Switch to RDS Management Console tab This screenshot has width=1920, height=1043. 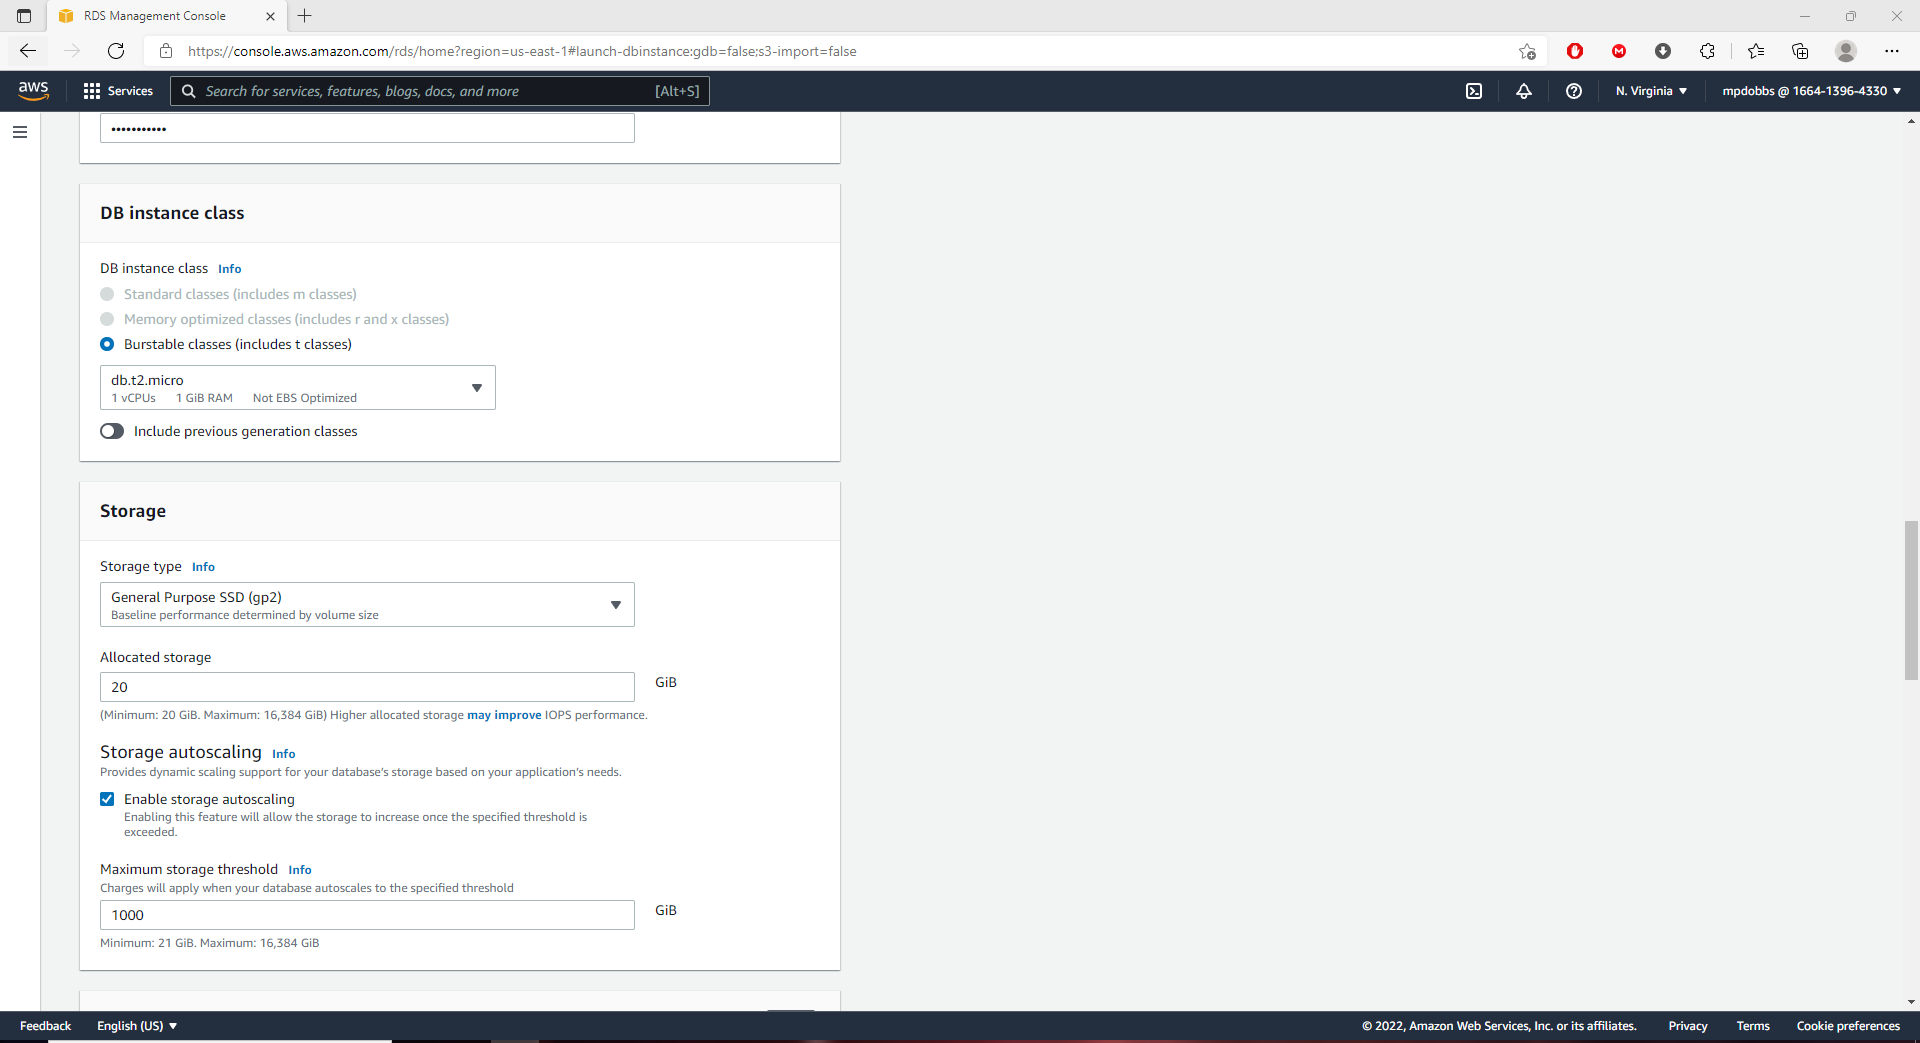pyautogui.click(x=155, y=16)
